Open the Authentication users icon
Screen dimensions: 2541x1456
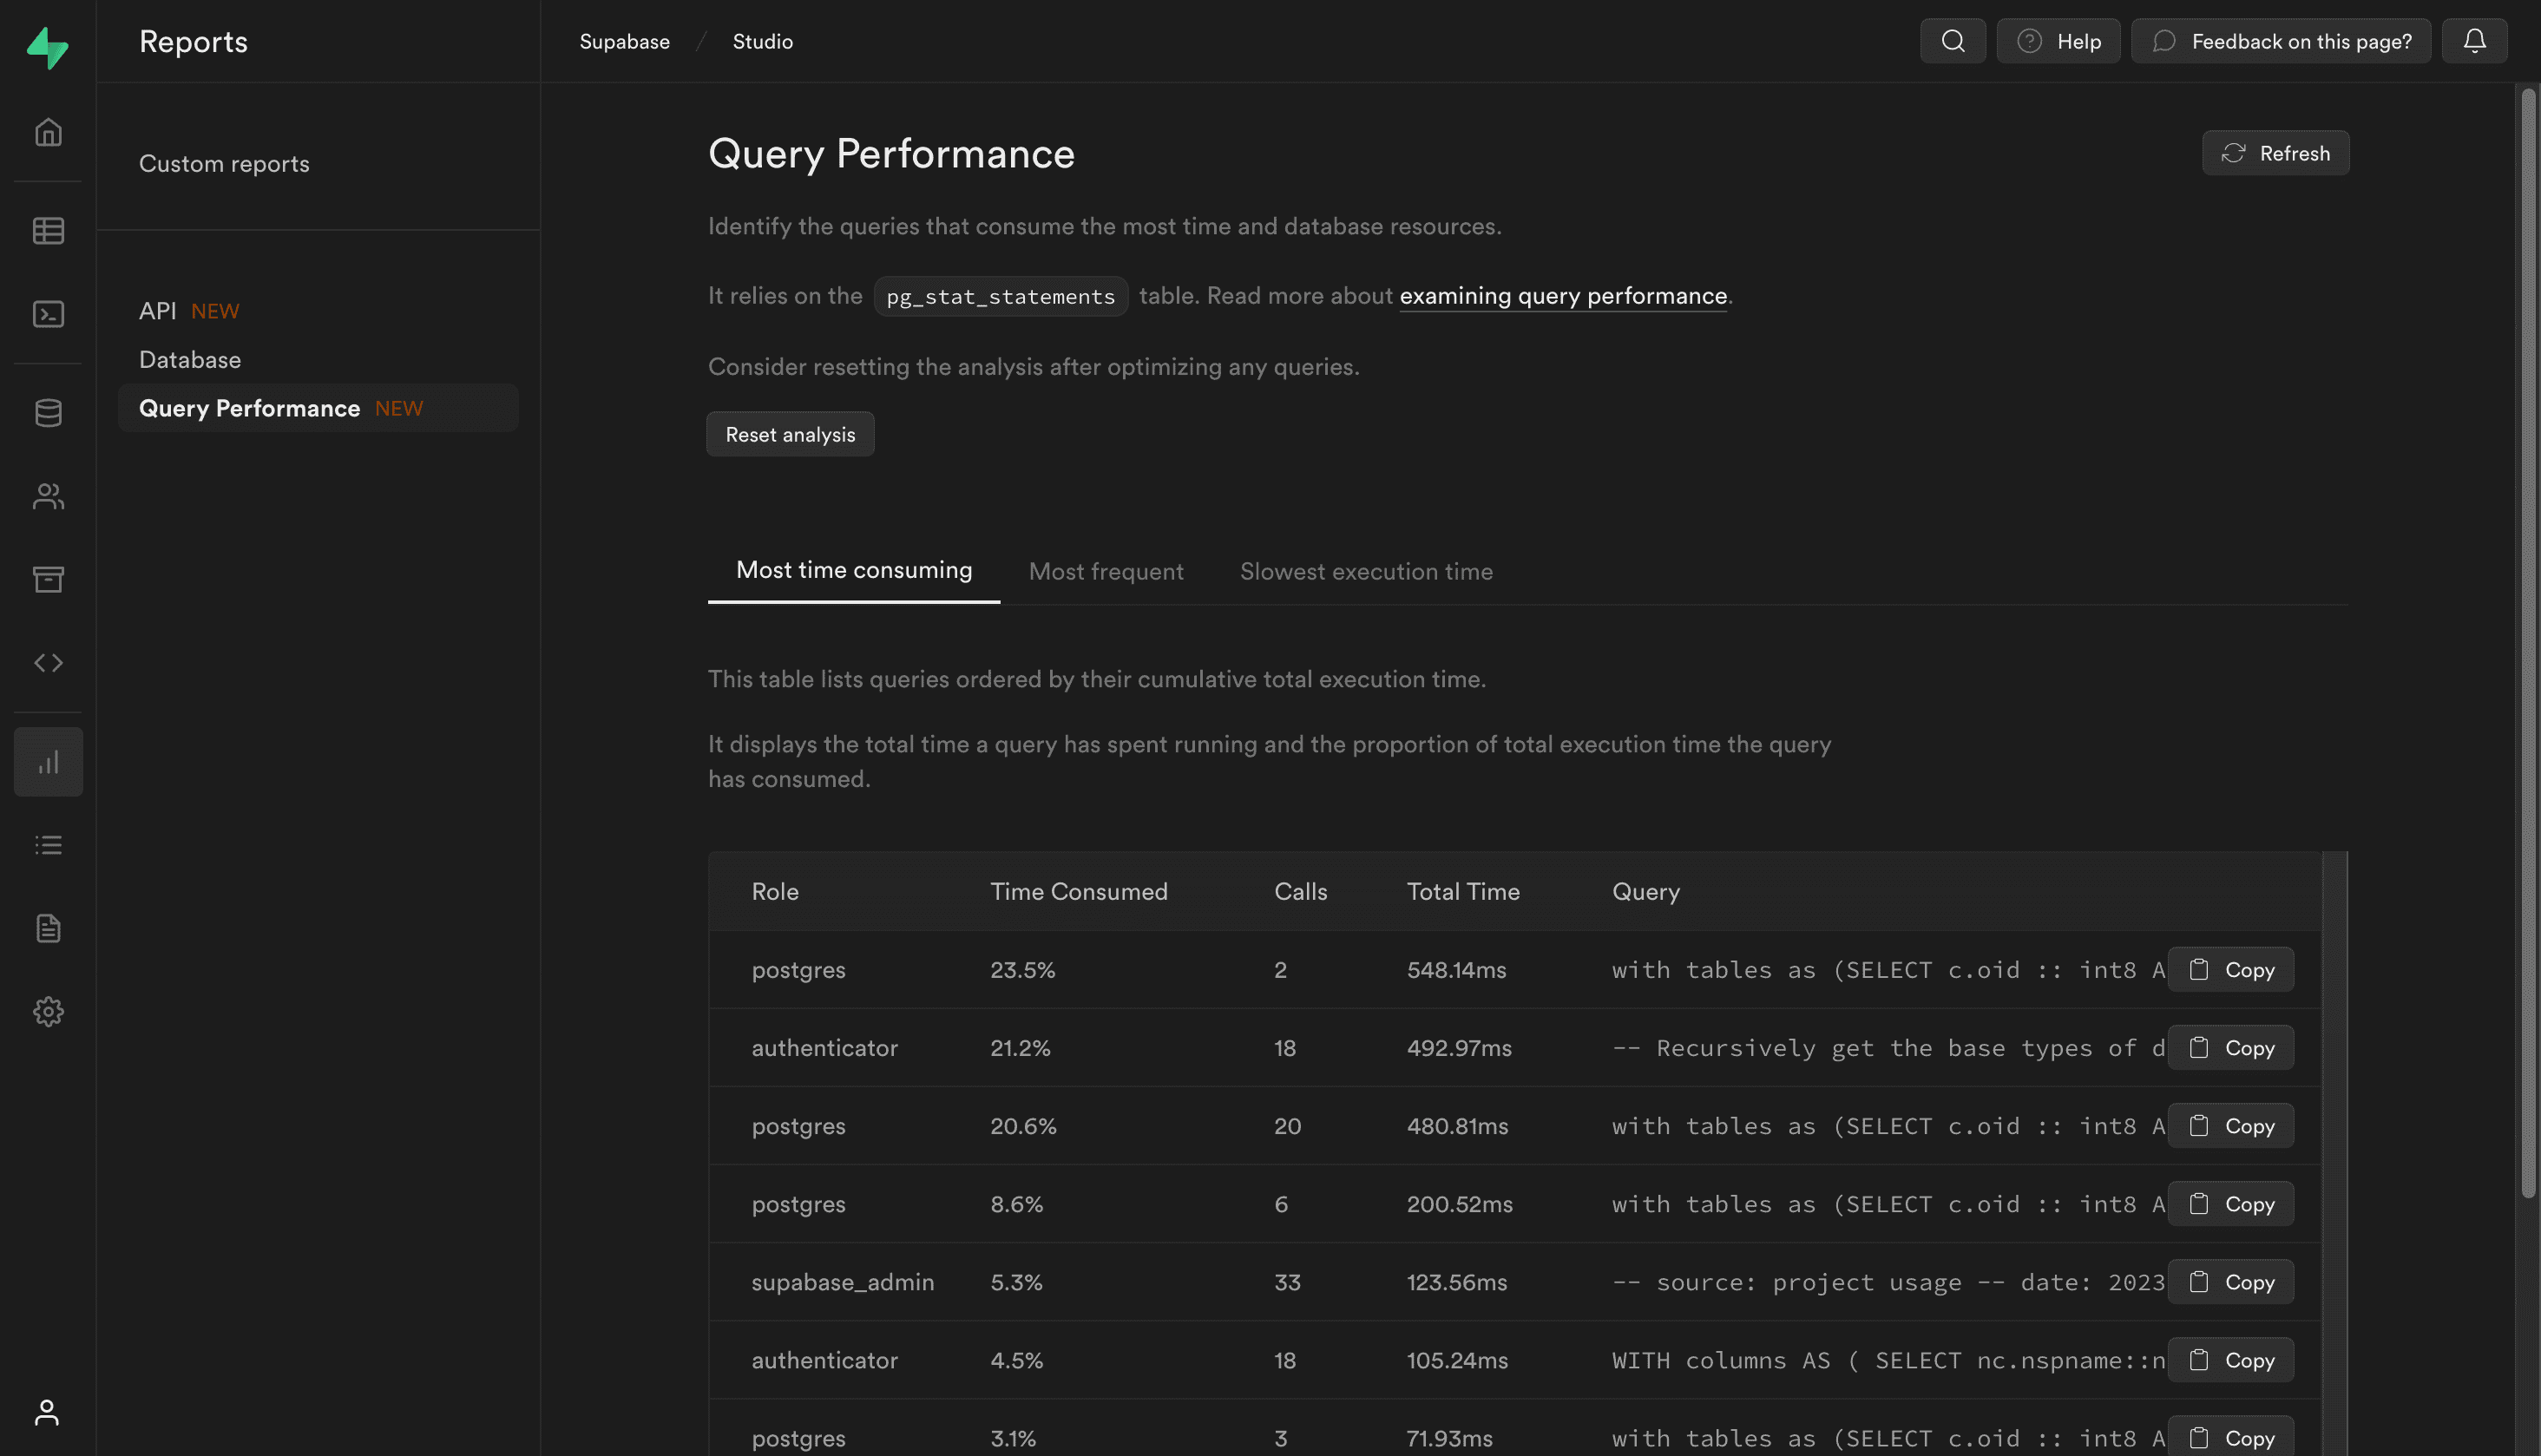pos(48,496)
